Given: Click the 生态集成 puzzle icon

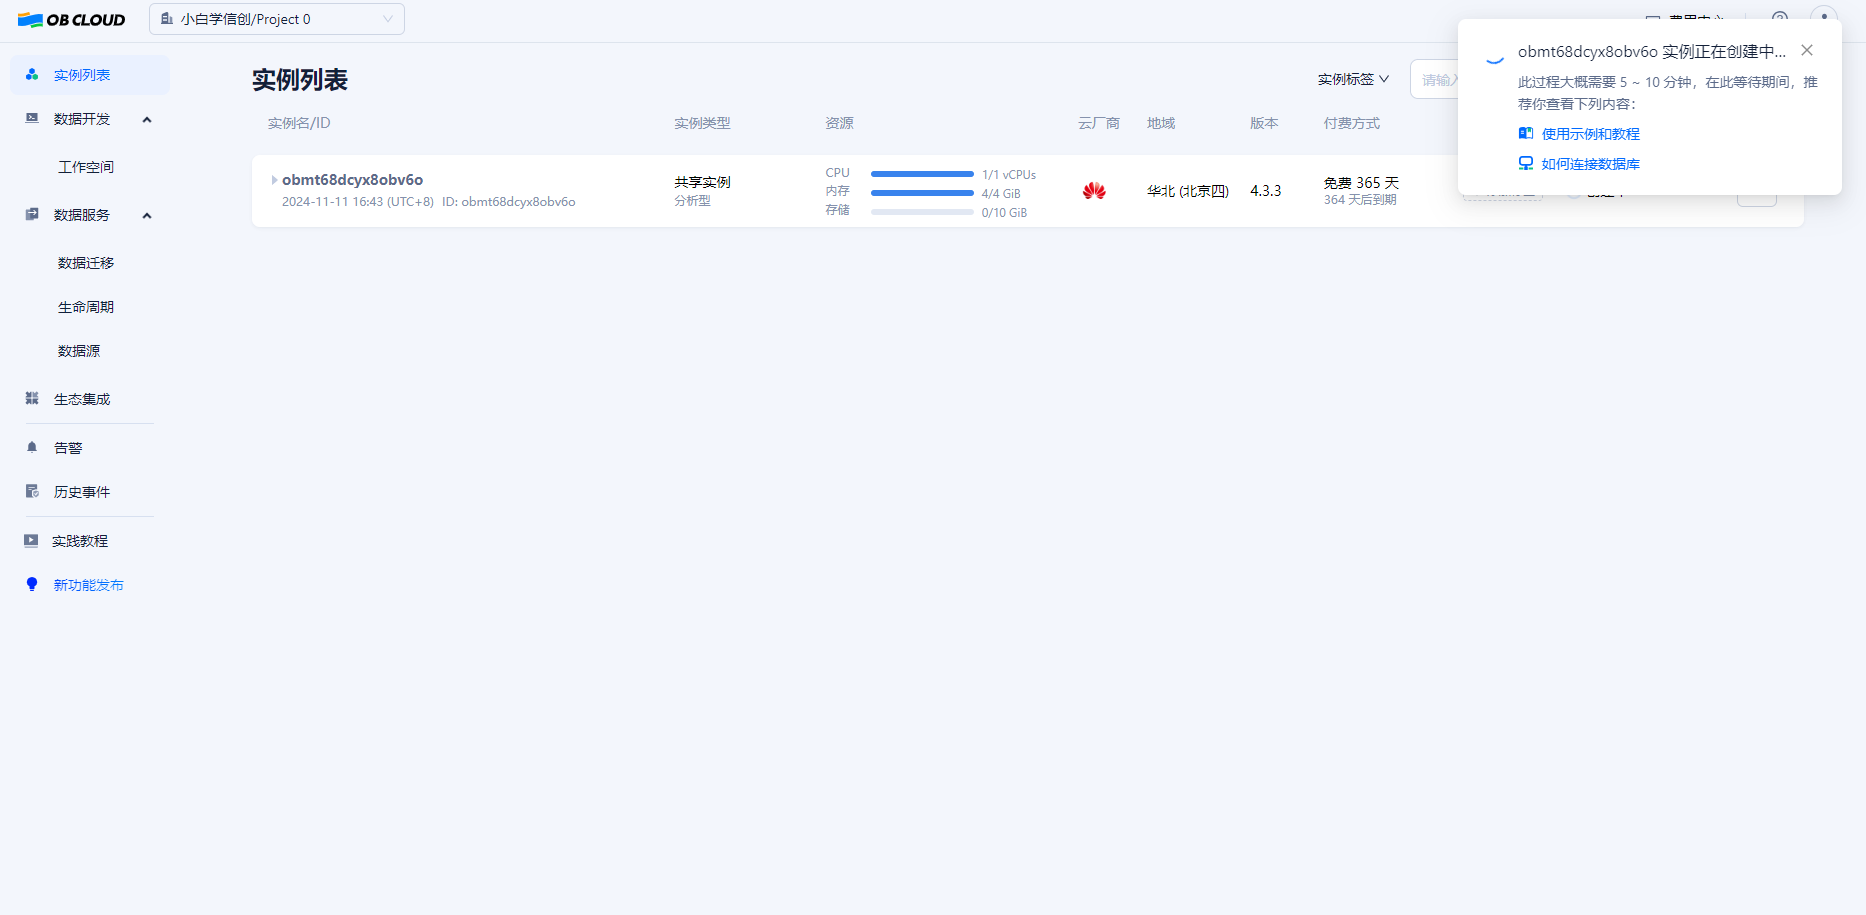Looking at the screenshot, I should [32, 398].
